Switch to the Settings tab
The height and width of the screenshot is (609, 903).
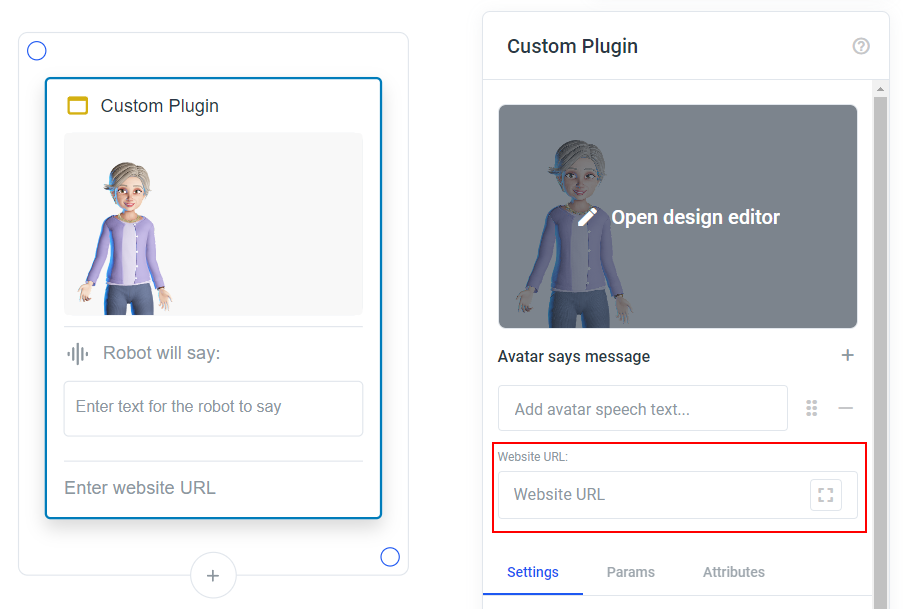point(533,572)
